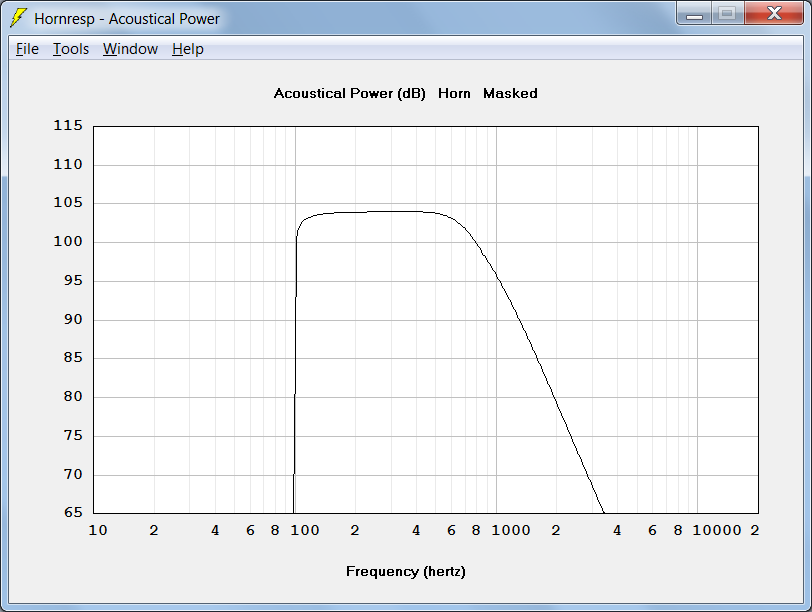812x612 pixels.
Task: Close the Acoustical Power window
Action: 774,13
